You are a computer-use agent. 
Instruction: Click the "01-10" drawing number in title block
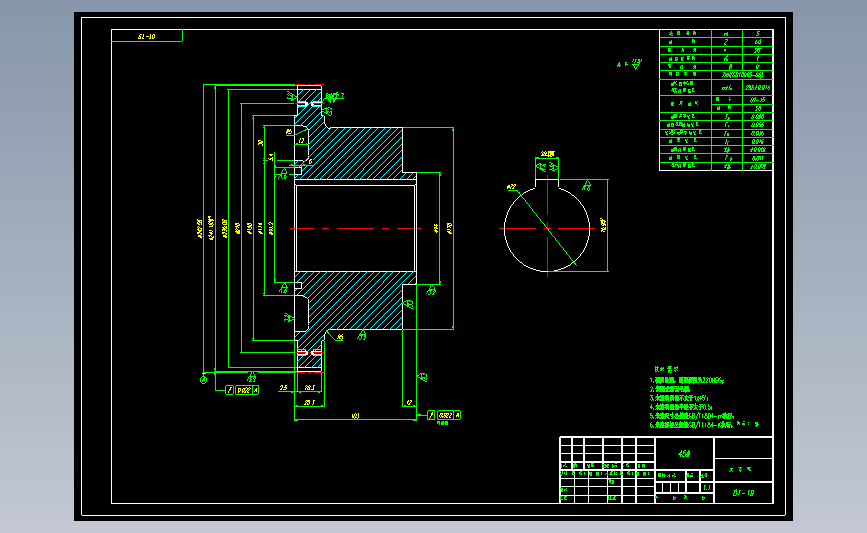click(x=743, y=493)
